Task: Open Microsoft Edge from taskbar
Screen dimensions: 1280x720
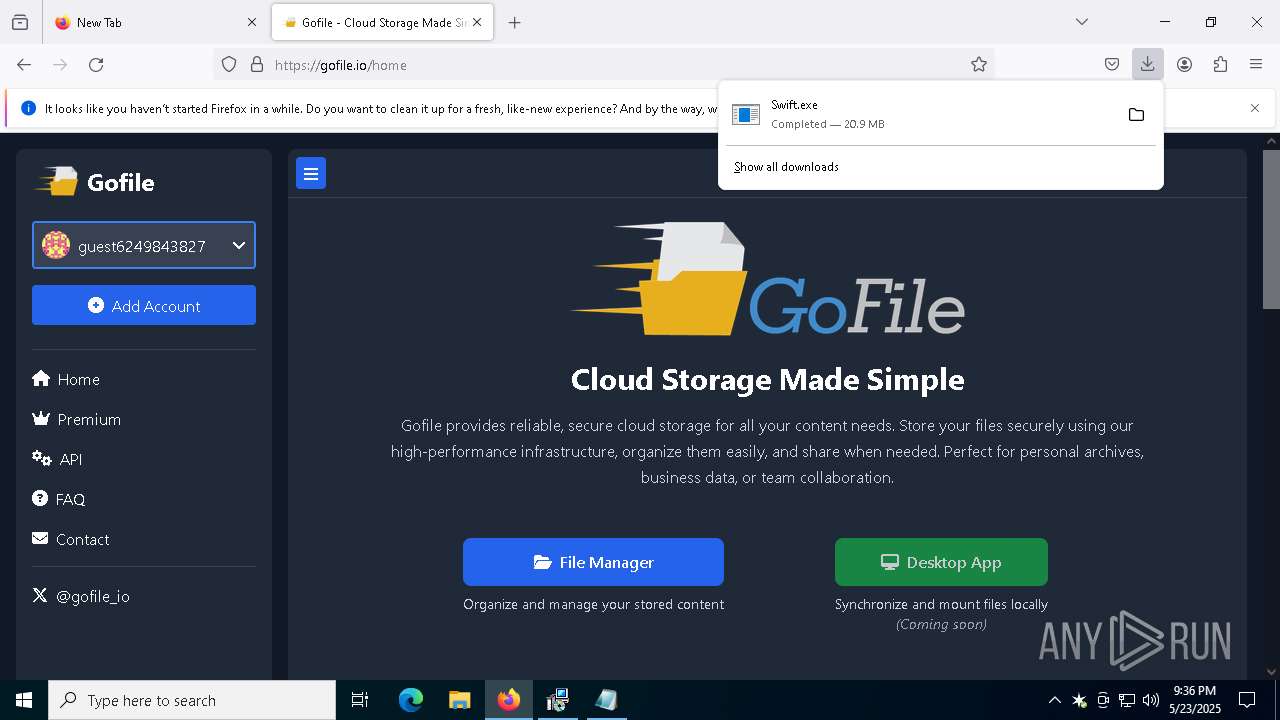Action: [411, 700]
